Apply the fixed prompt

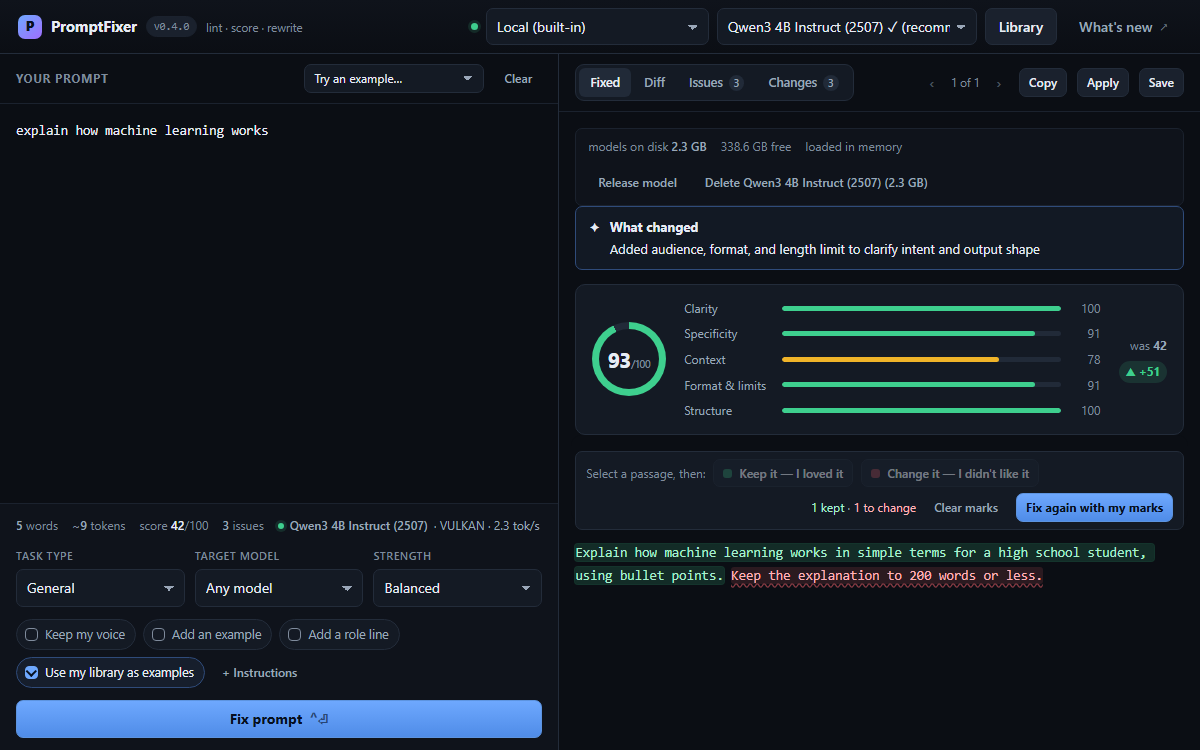(1103, 83)
